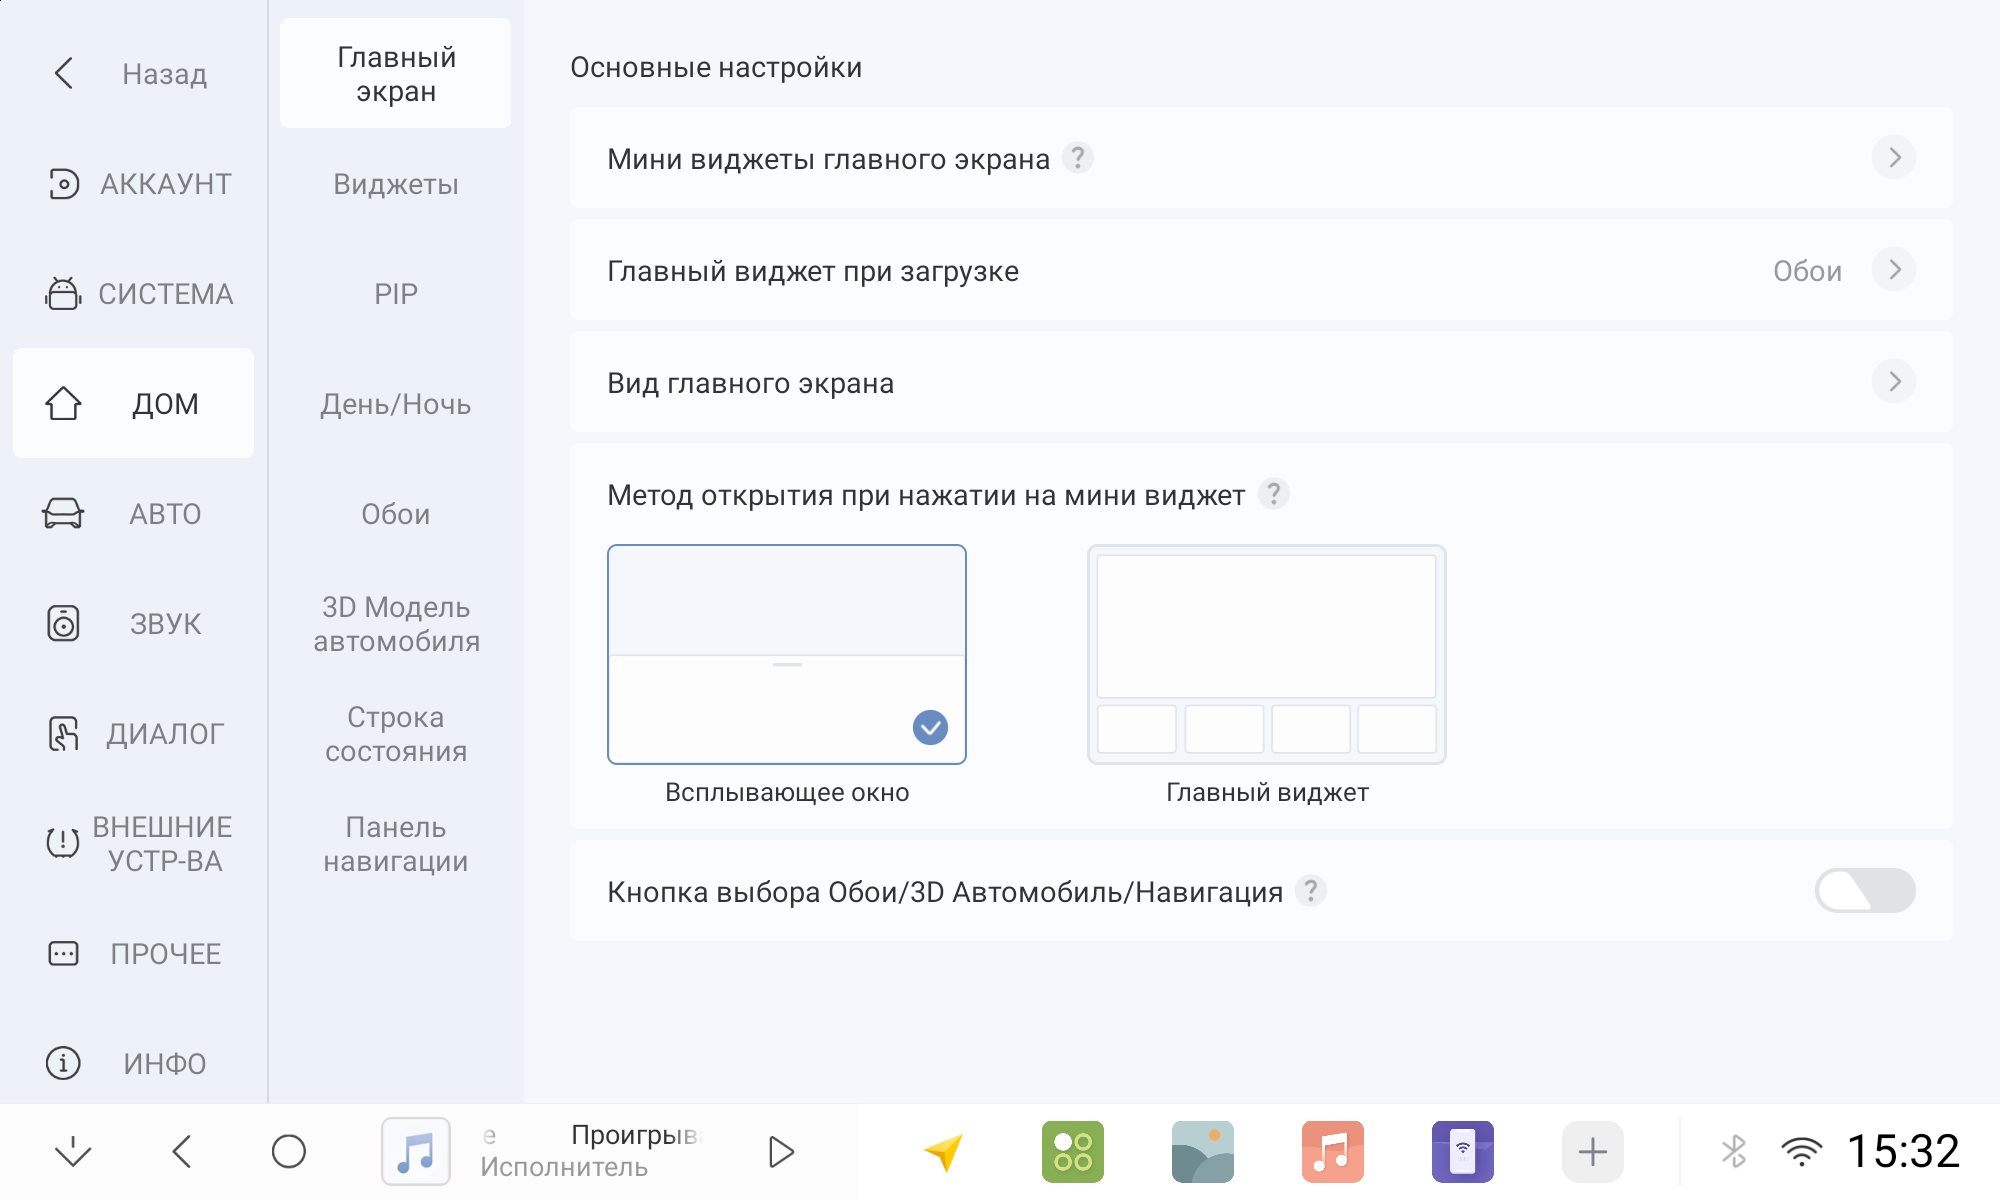
Task: Play the track in the music widget
Action: (781, 1151)
